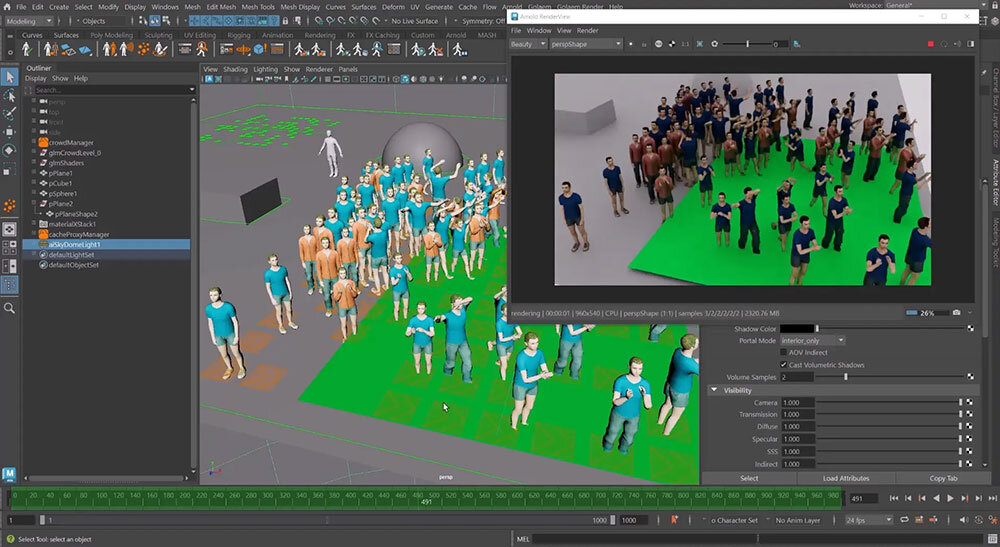
Task: Click the Golaem crowd icon in left toolbox
Action: click(x=10, y=205)
